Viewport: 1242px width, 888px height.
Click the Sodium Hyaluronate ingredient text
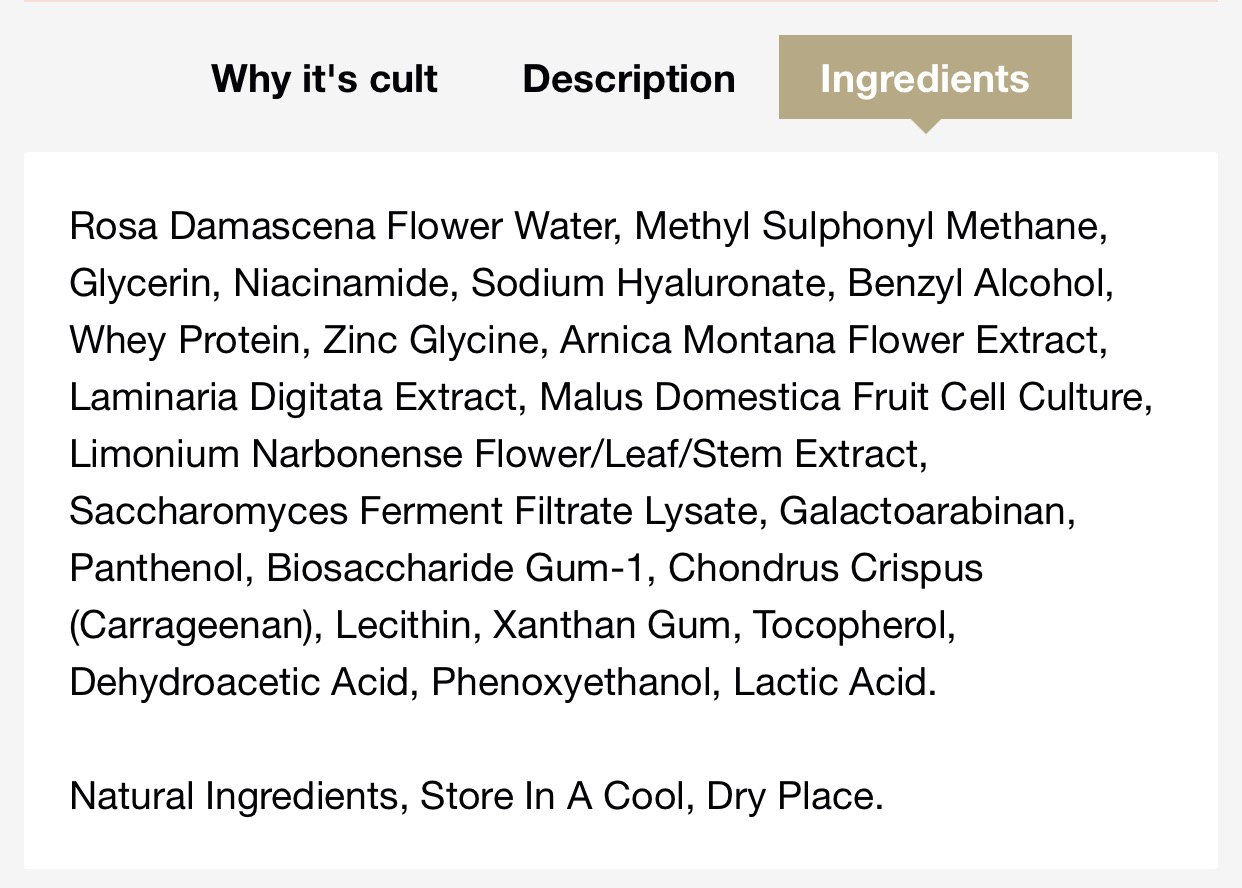pos(646,284)
